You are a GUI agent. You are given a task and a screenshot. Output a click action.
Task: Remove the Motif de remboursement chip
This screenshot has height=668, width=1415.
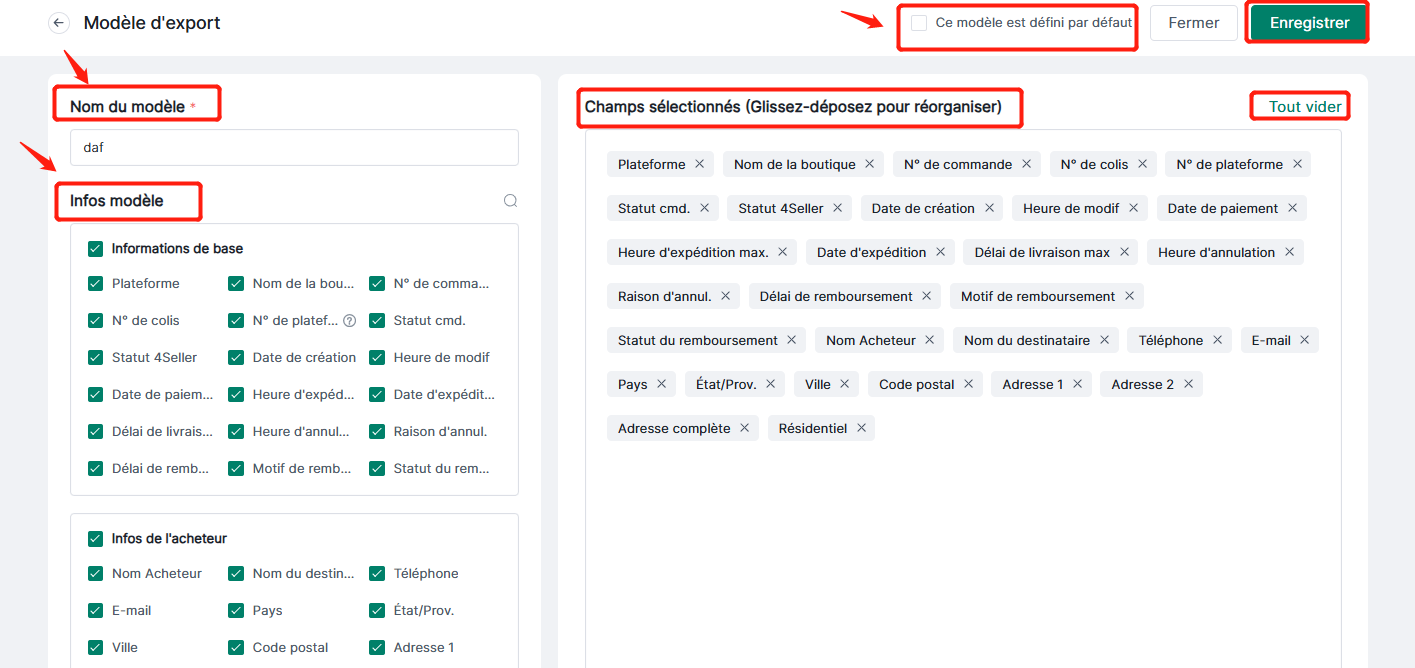pos(1129,296)
